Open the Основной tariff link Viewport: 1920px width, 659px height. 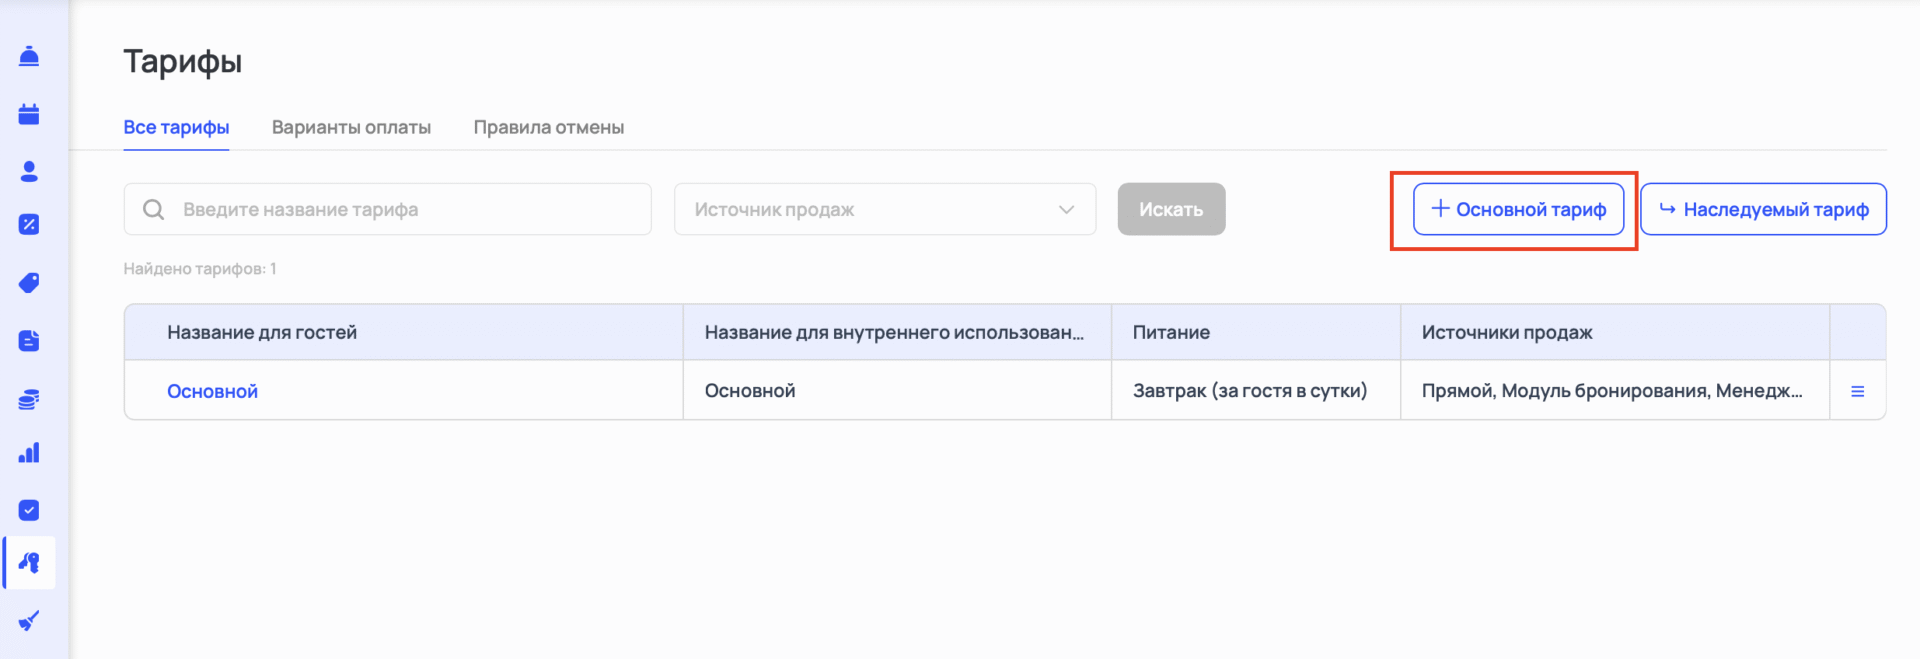click(212, 391)
